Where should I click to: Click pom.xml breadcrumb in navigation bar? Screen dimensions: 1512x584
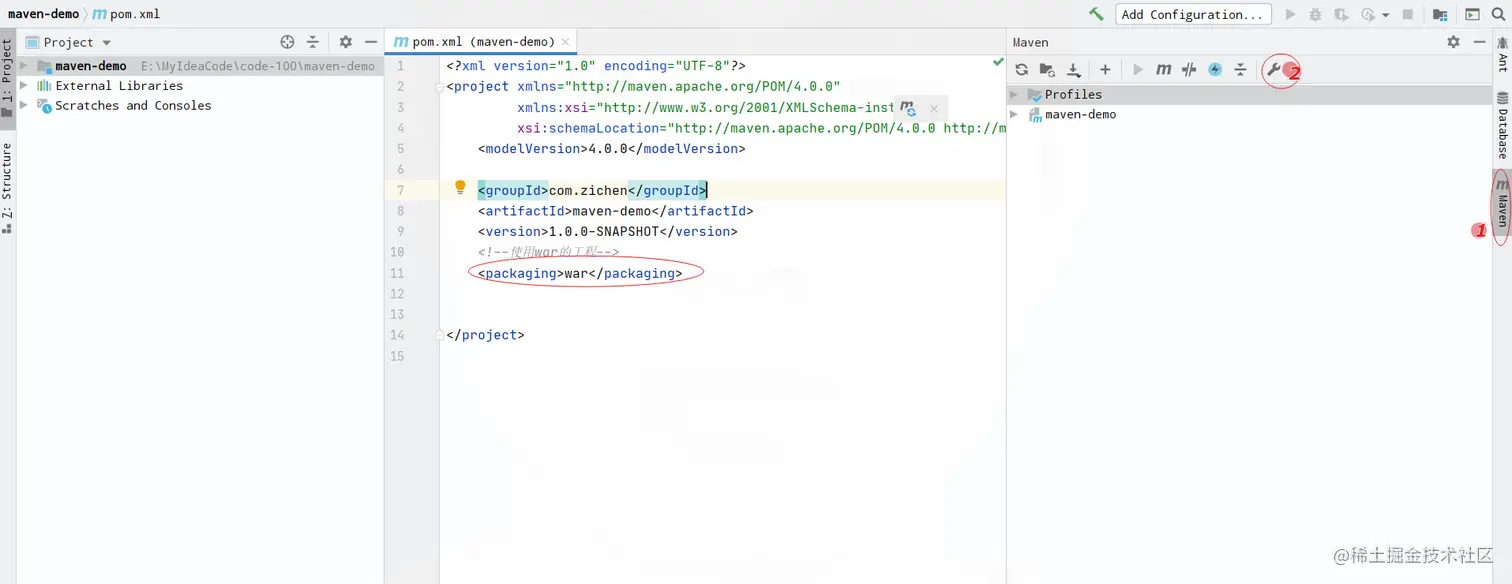coord(126,14)
